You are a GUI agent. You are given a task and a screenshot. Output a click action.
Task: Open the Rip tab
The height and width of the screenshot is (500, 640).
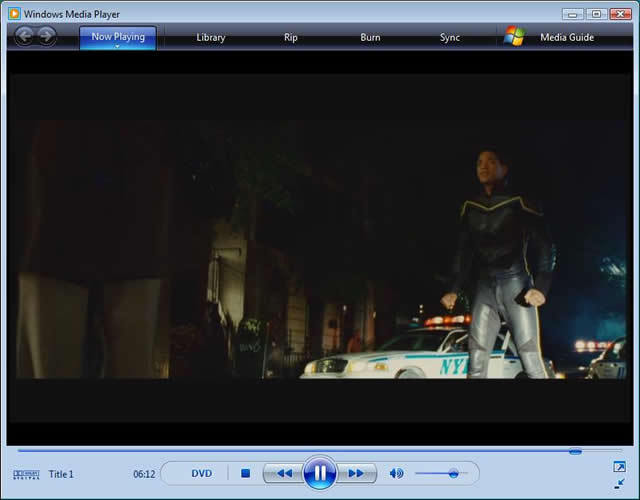click(x=291, y=38)
